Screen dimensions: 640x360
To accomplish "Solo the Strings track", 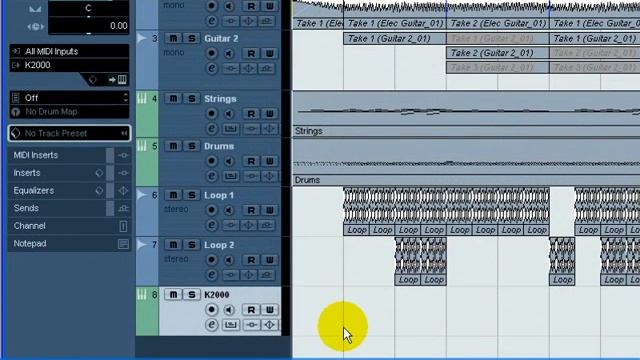I will pos(191,98).
